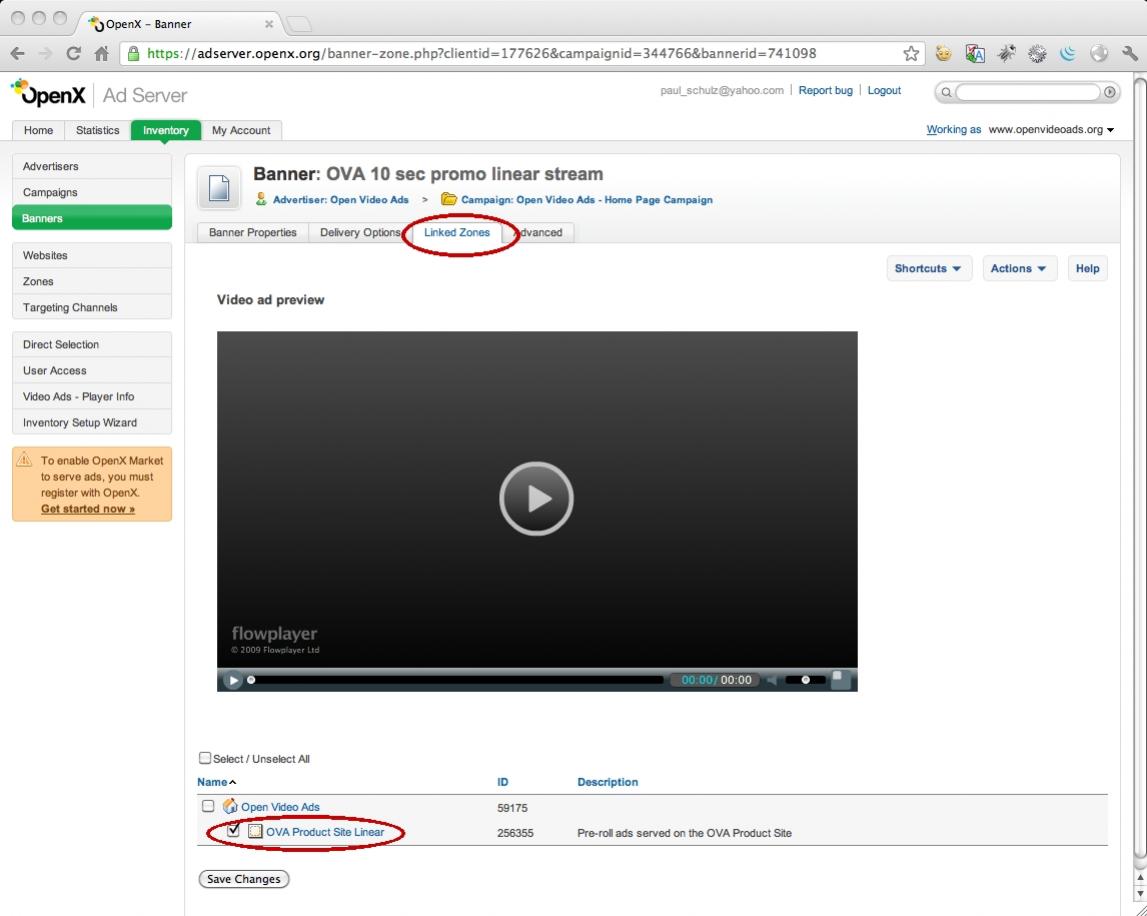
Task: Follow the Get started now link
Action: point(88,509)
